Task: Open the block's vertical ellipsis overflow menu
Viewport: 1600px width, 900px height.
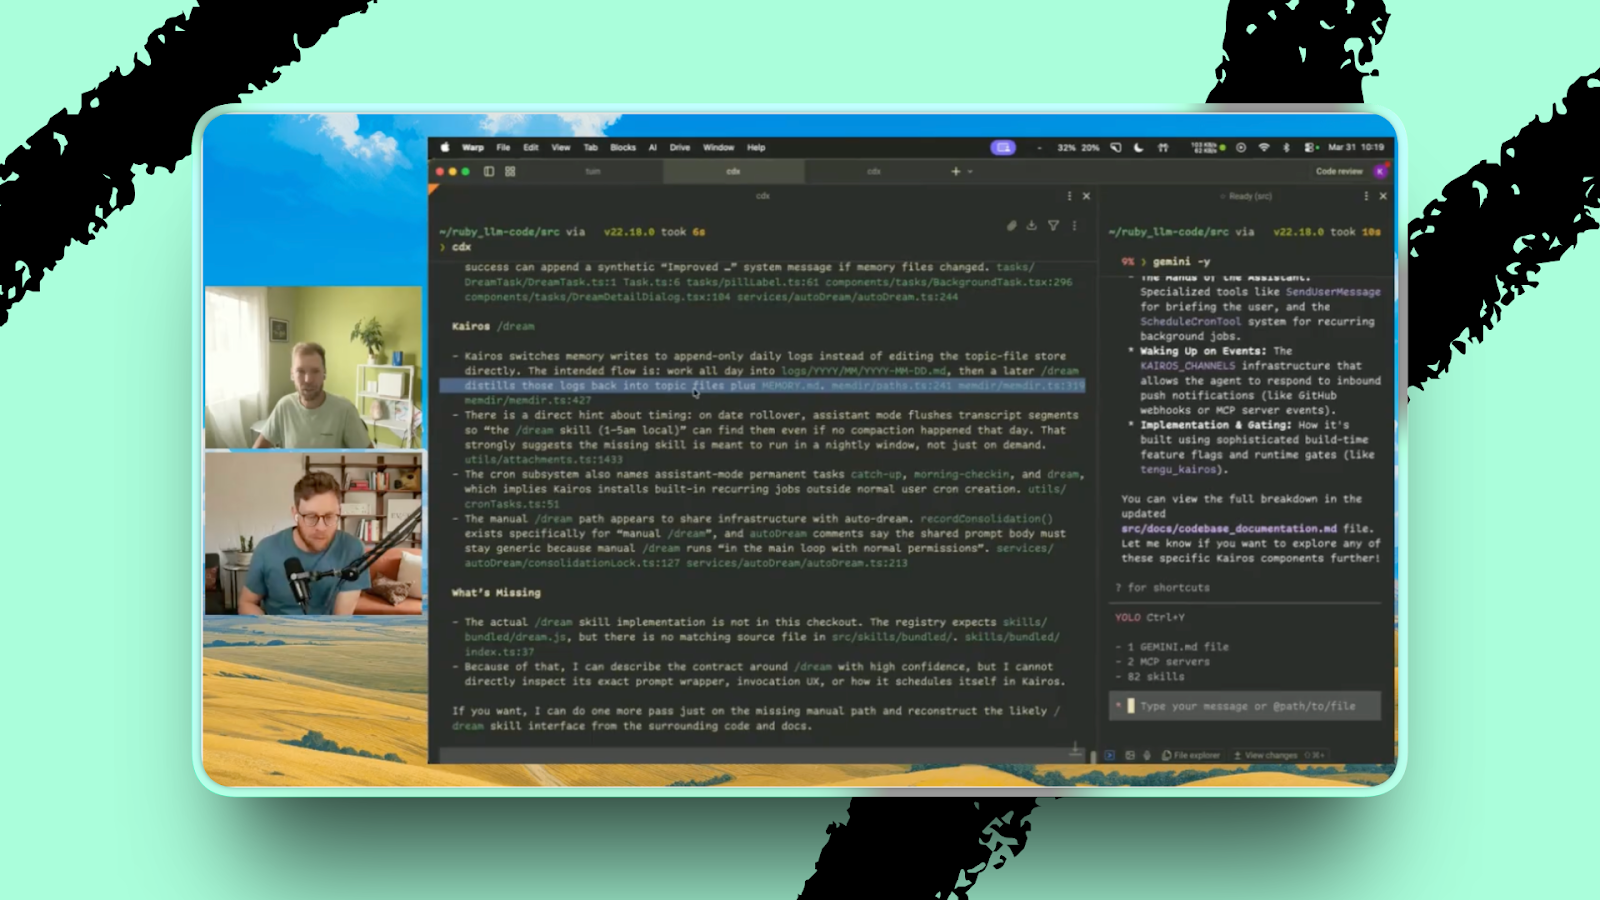Action: pos(1075,226)
